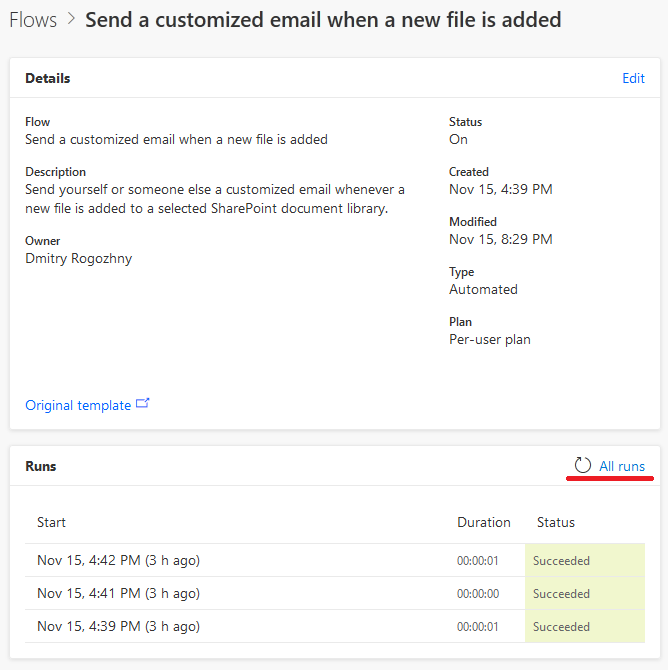Select the Duration column header
Screen dimensions: 668x670
484,522
